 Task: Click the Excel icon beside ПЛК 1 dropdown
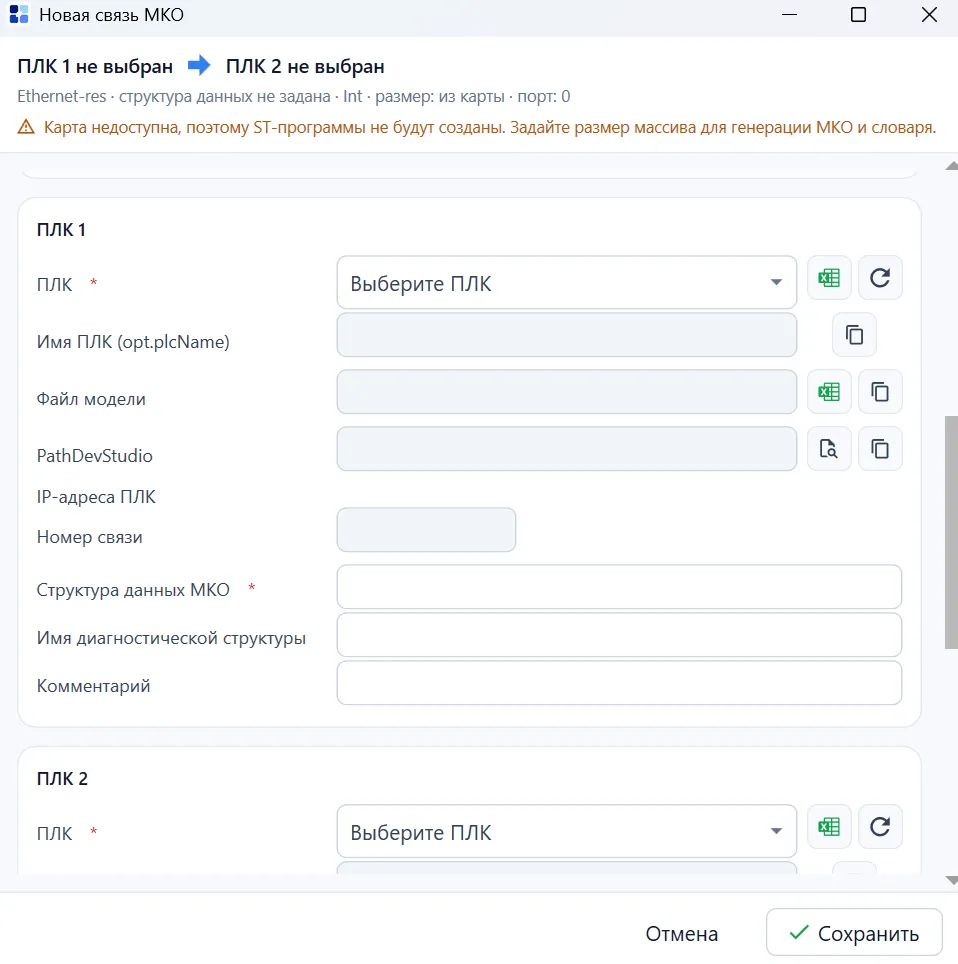pyautogui.click(x=829, y=278)
